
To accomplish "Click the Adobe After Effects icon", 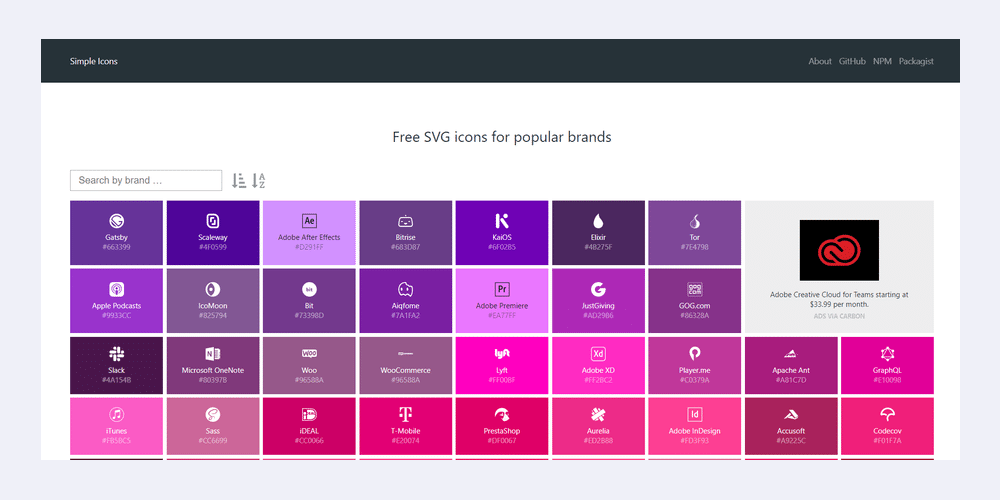I will 309,221.
